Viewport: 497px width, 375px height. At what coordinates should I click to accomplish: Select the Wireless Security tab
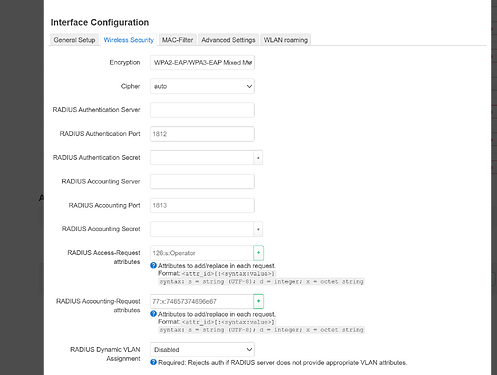[129, 40]
